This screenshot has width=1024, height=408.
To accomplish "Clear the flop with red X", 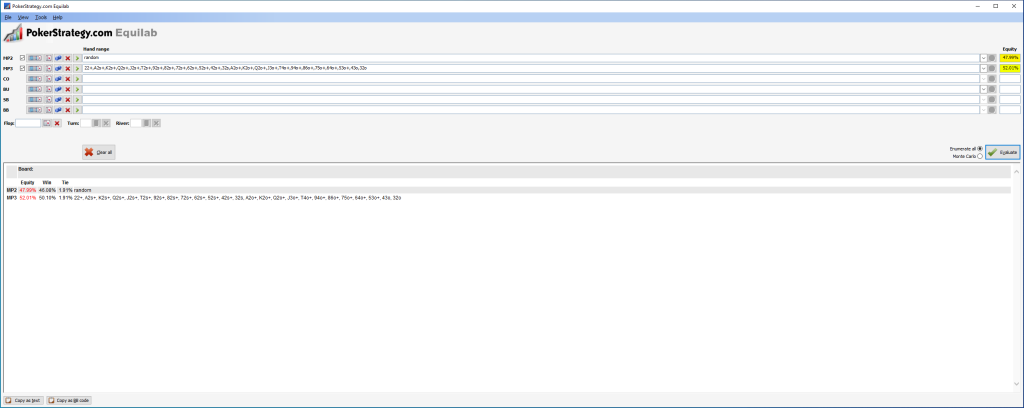I will coord(57,123).
